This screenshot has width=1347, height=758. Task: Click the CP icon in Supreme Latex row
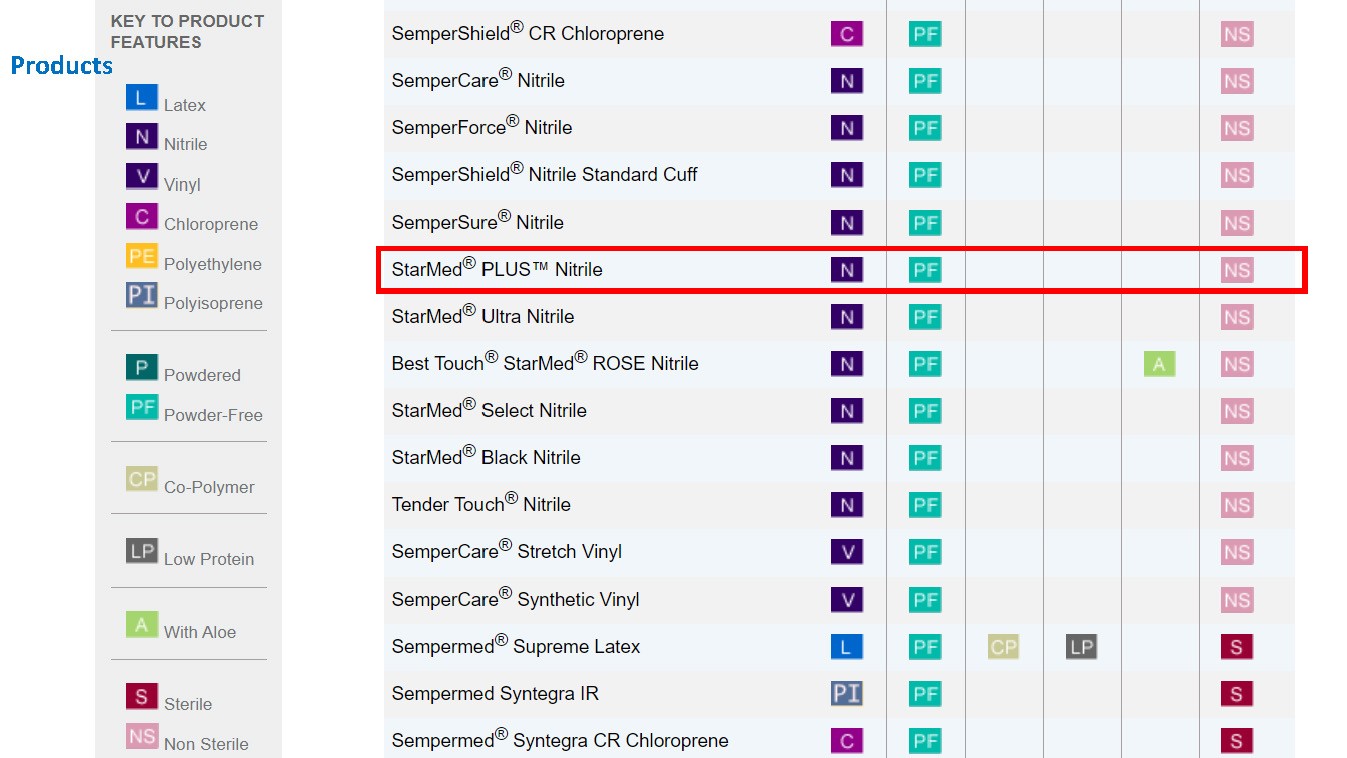(1003, 647)
